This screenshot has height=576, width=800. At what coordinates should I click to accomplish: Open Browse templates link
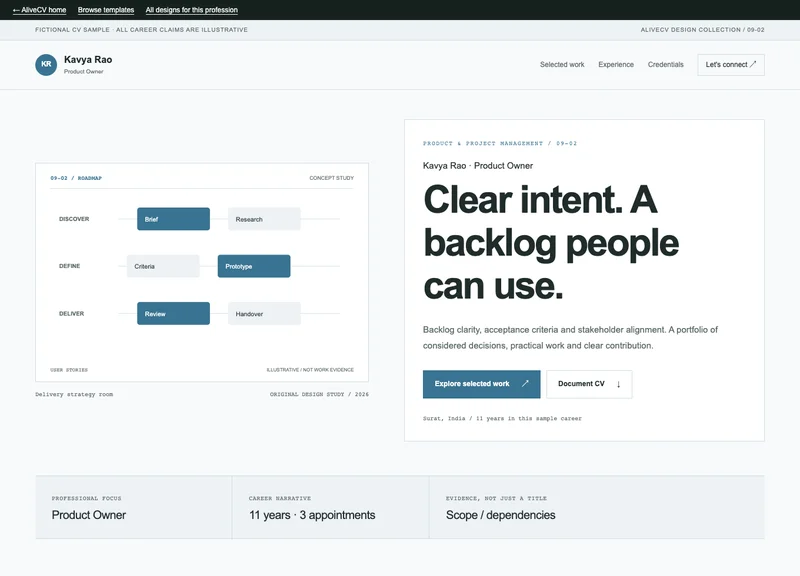point(106,10)
